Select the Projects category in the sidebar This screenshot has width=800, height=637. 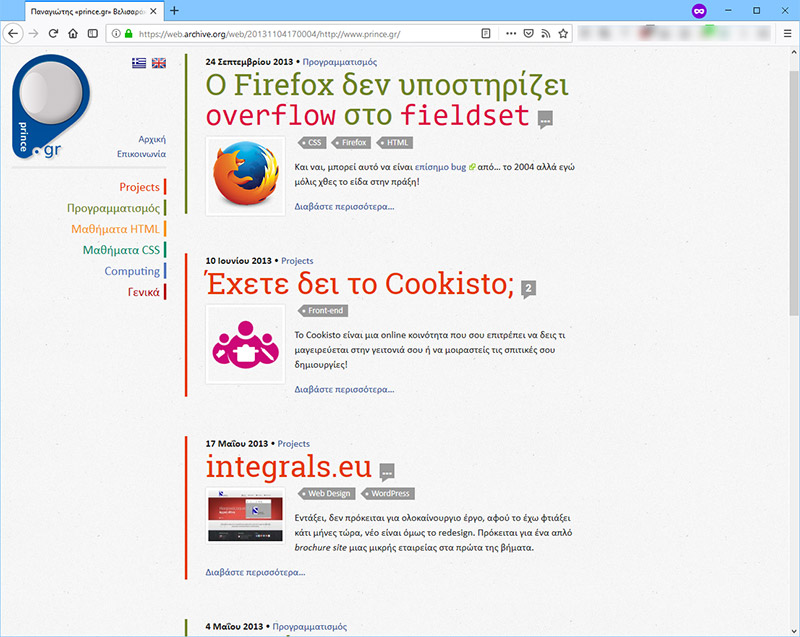[139, 187]
